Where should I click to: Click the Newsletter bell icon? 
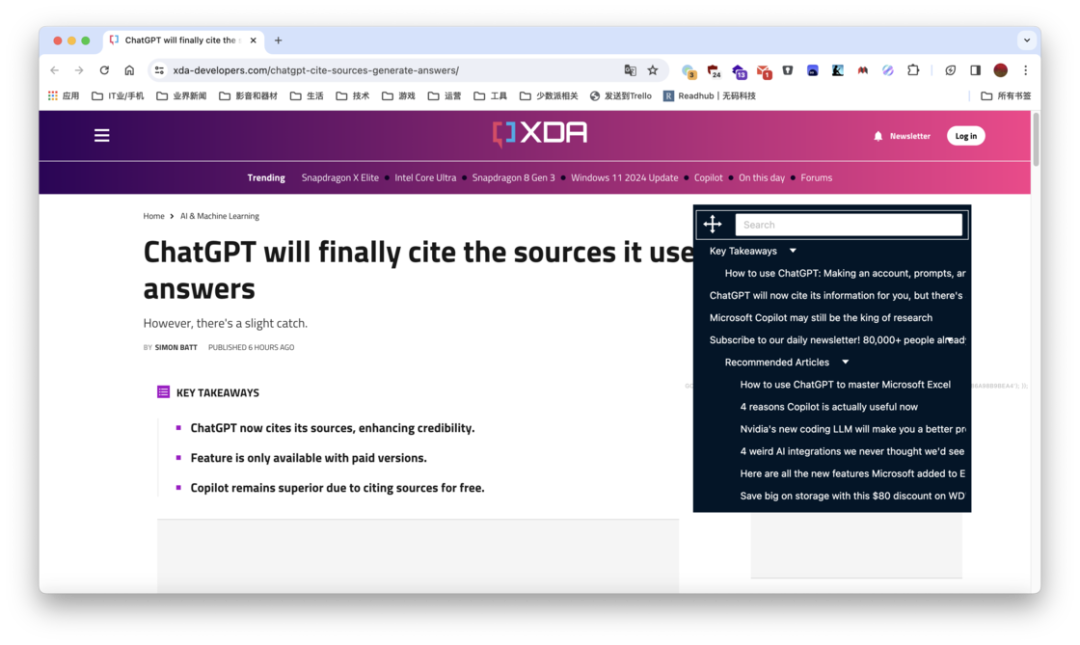coord(878,136)
